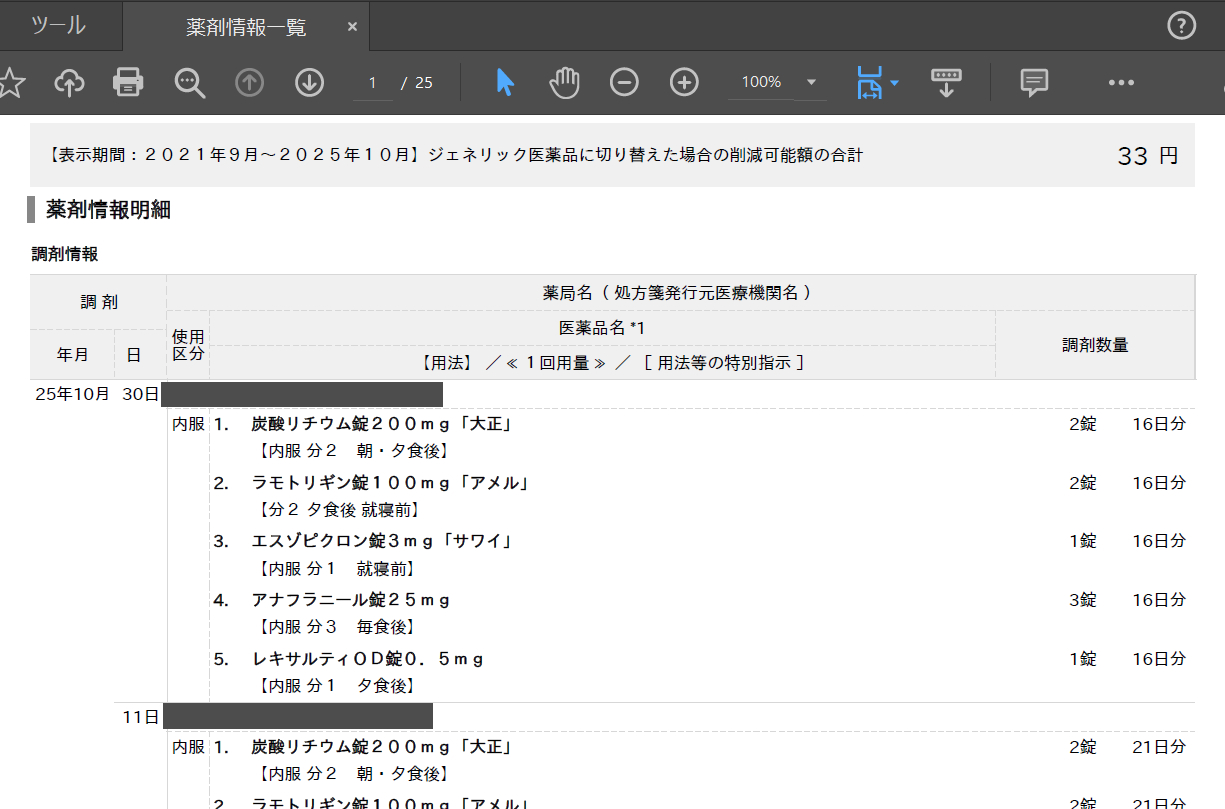The image size is (1225, 809).
Task: Go to next page arrow
Action: pyautogui.click(x=309, y=83)
